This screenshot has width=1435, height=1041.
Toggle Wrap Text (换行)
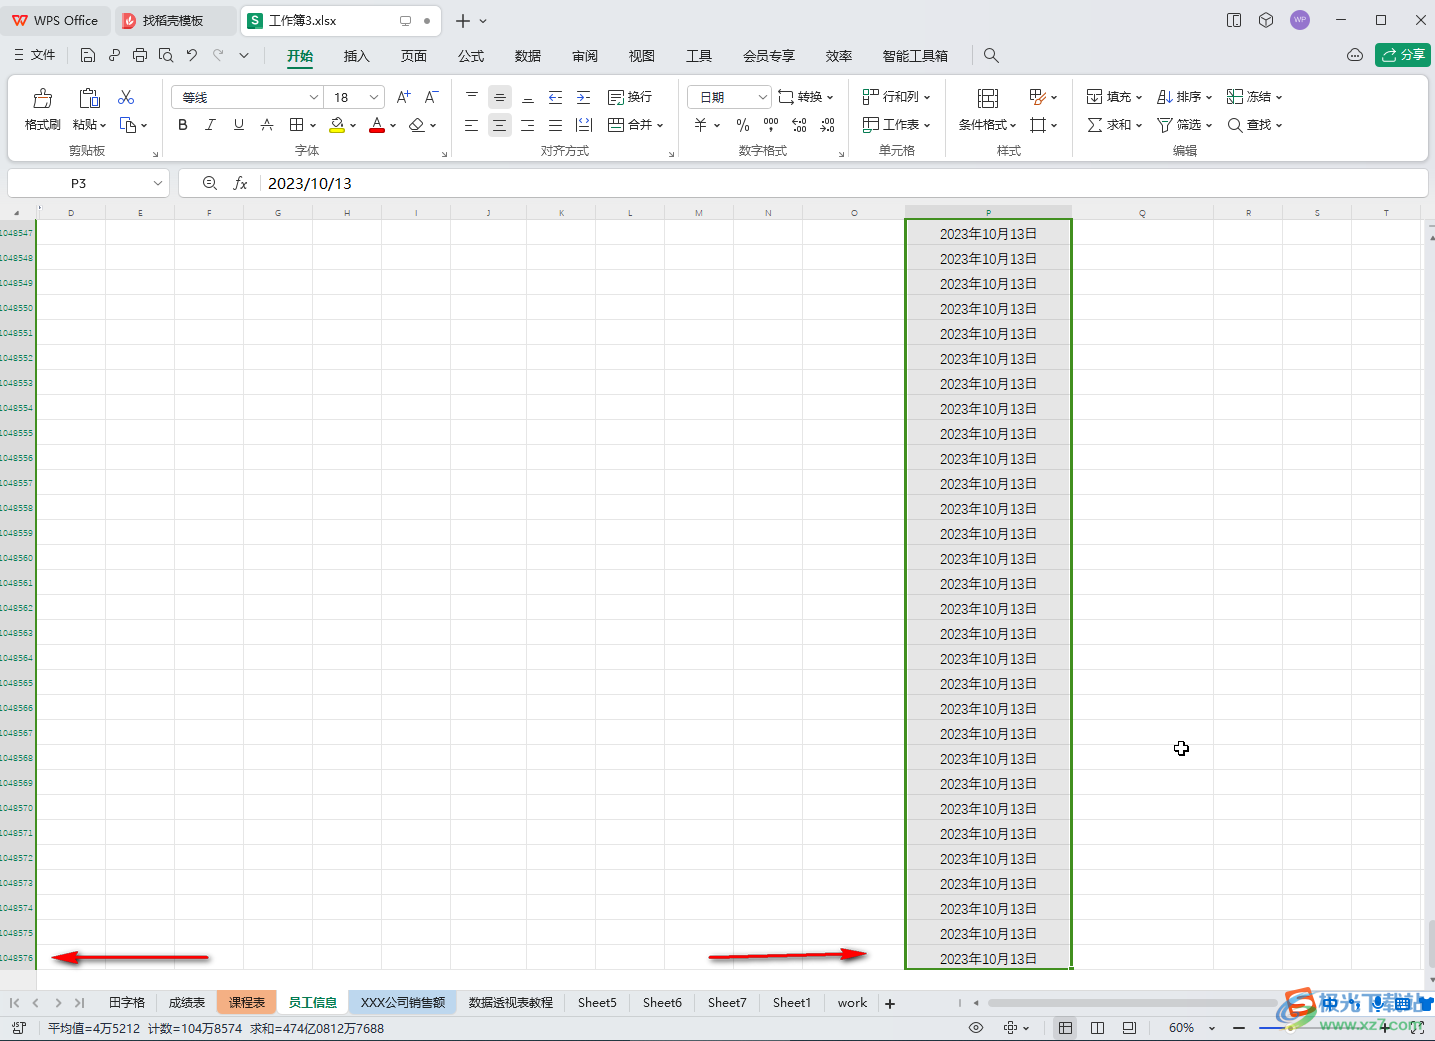630,97
